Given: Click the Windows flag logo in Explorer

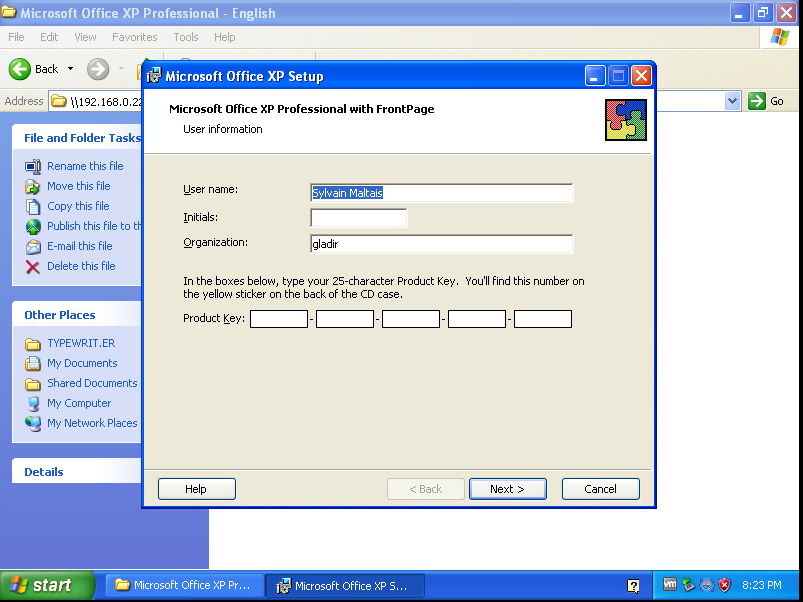Looking at the screenshot, I should 779,37.
